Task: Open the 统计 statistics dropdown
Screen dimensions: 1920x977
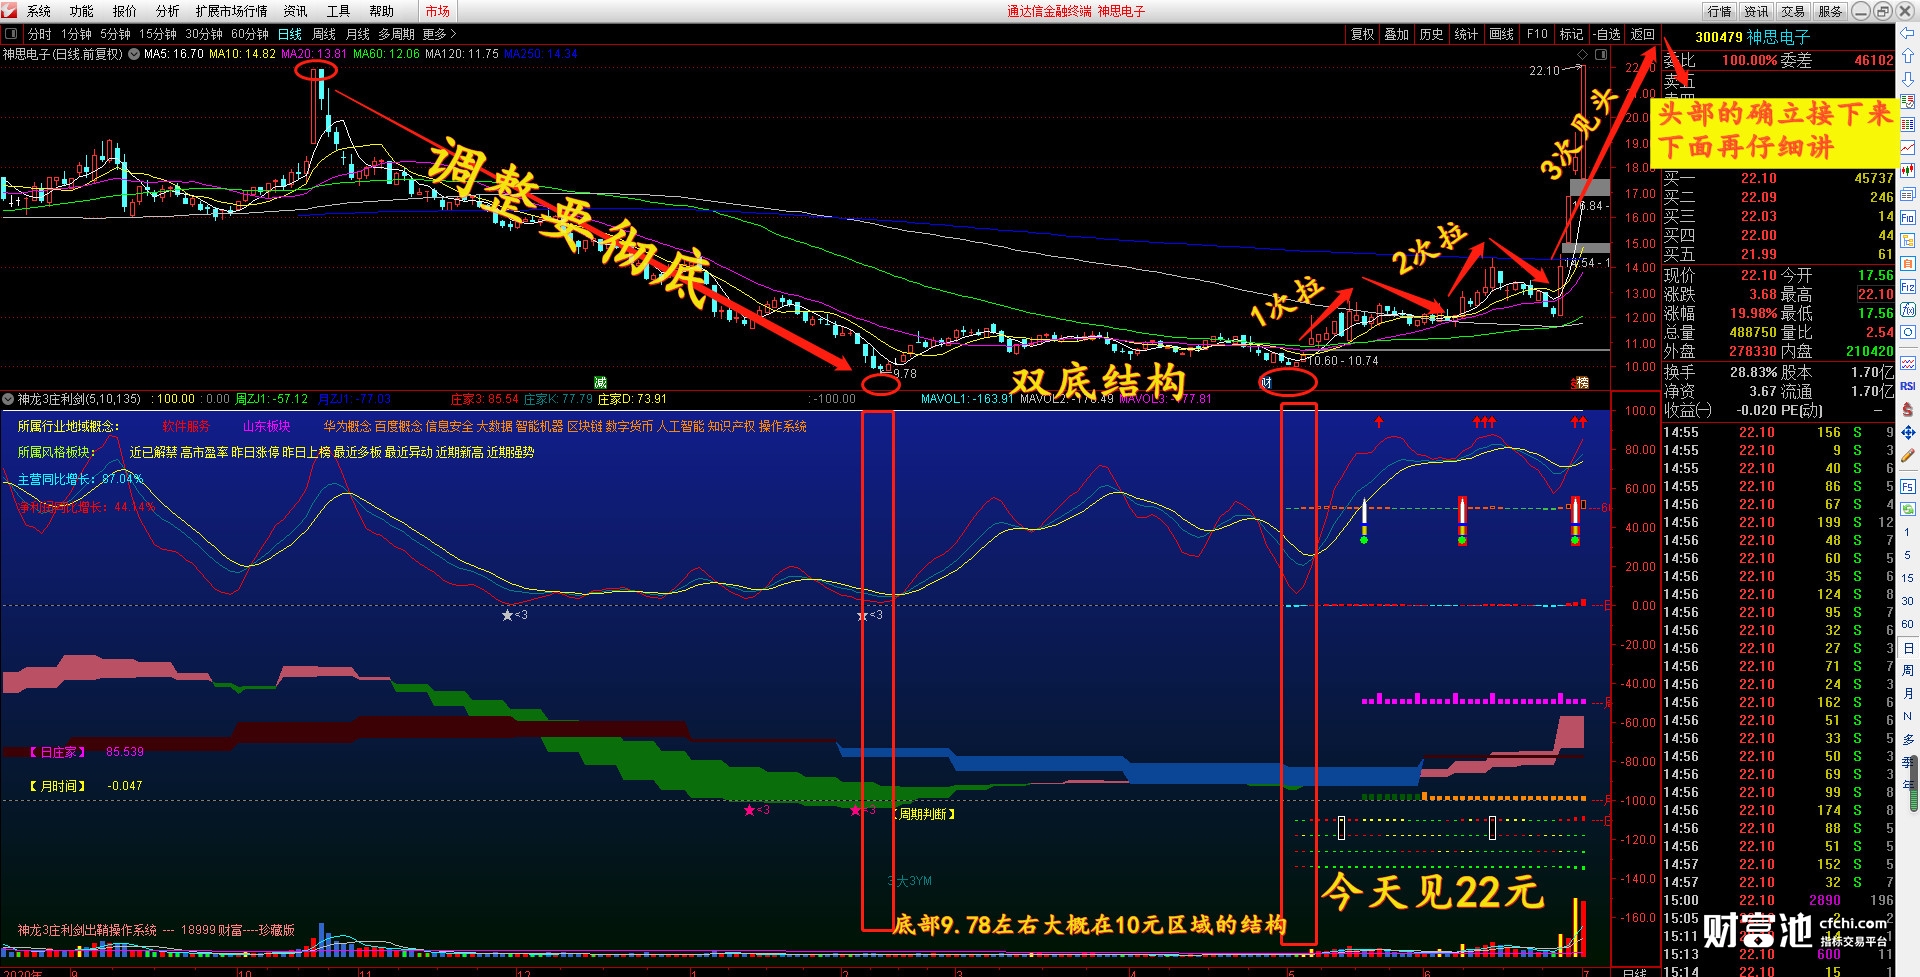Action: (x=1466, y=34)
